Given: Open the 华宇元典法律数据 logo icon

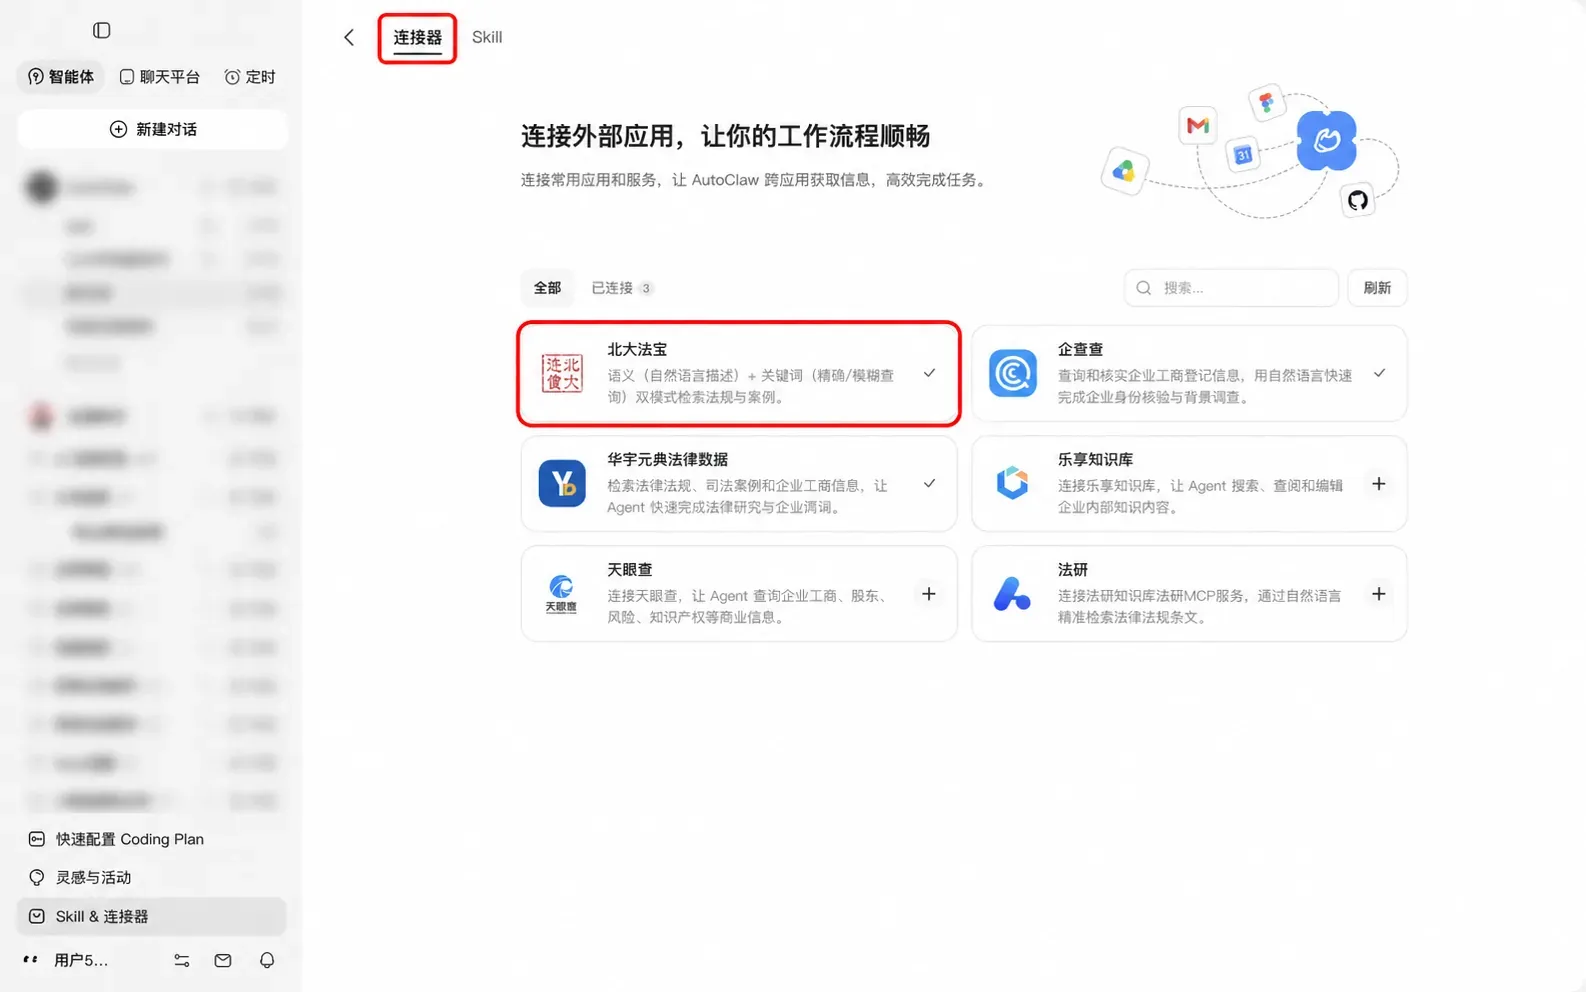Looking at the screenshot, I should [562, 484].
